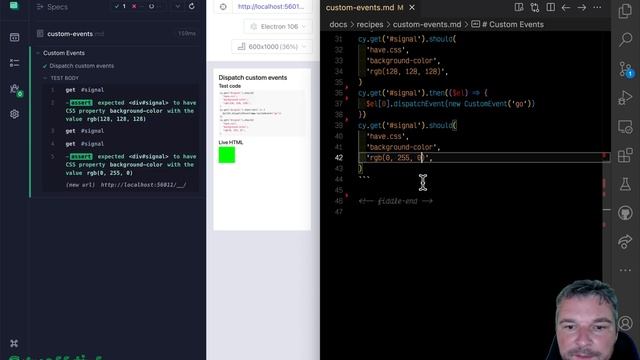Click custom-events.md breadcrumb segment

(x=427, y=24)
